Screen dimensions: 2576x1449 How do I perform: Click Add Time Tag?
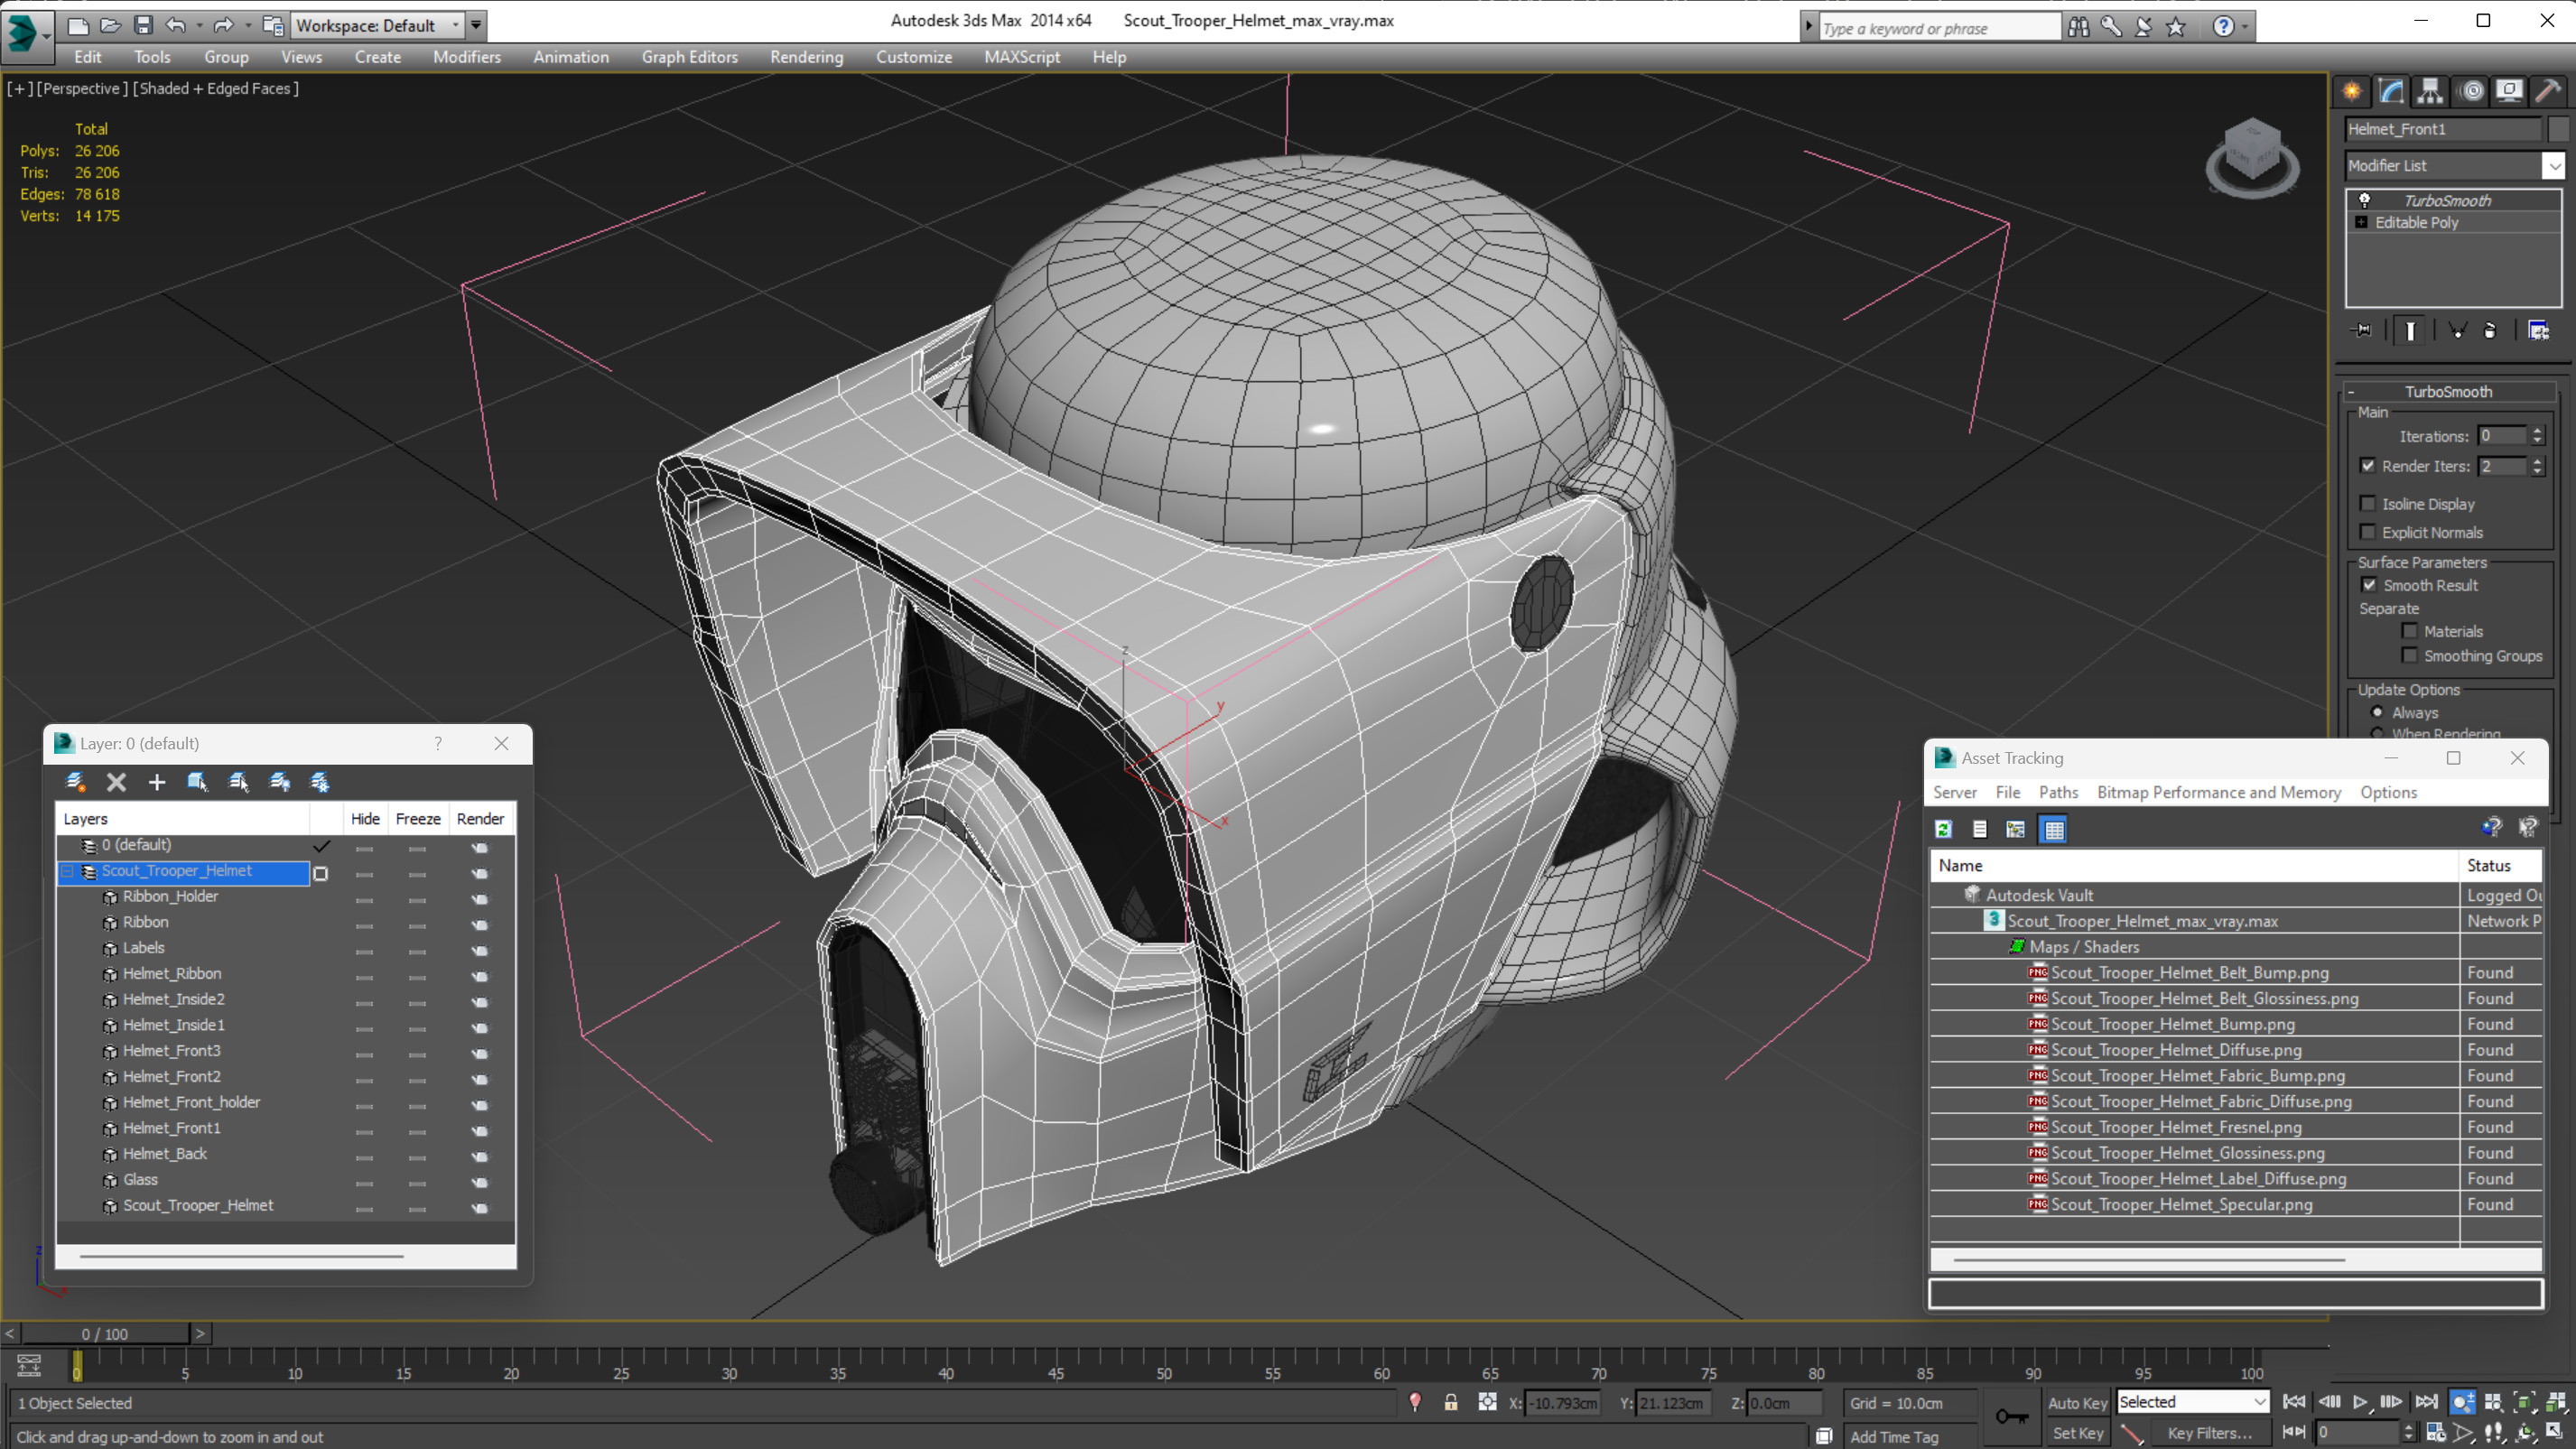[1893, 1436]
